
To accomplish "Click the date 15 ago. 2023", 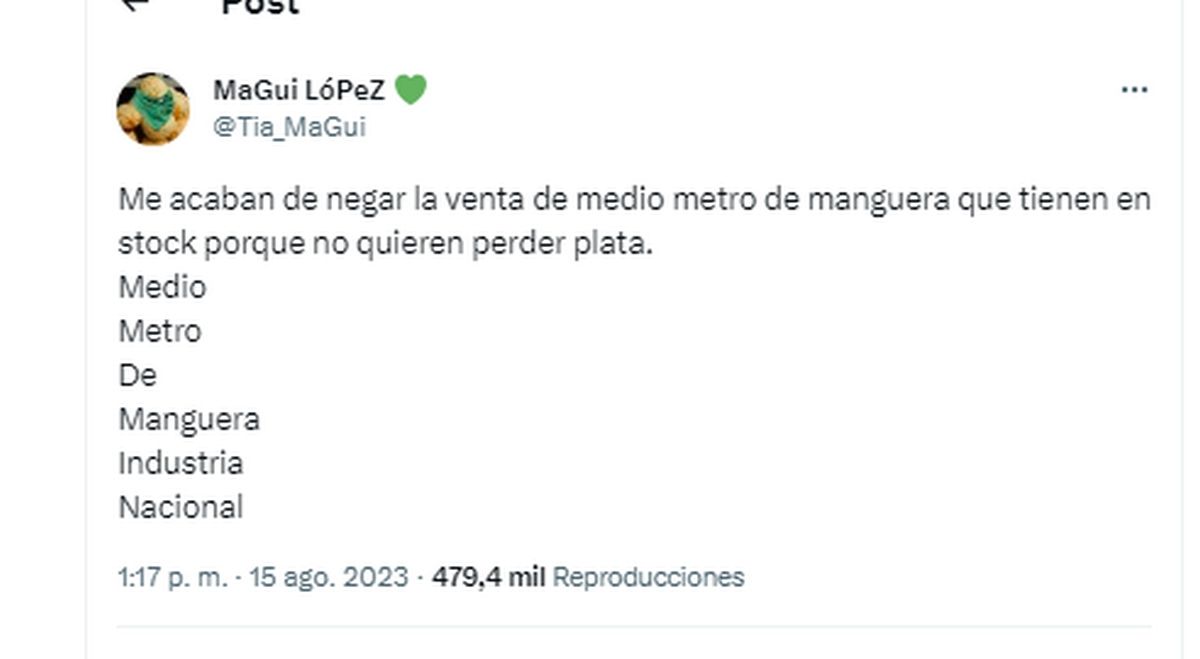I will pyautogui.click(x=329, y=577).
